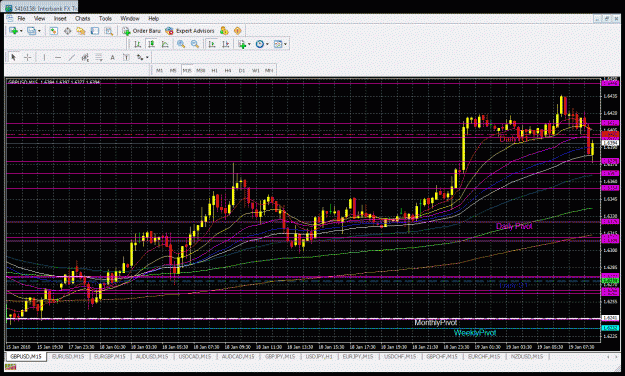The image size is (625, 376).
Task: Open the Indicators list icon
Action: tap(242, 44)
